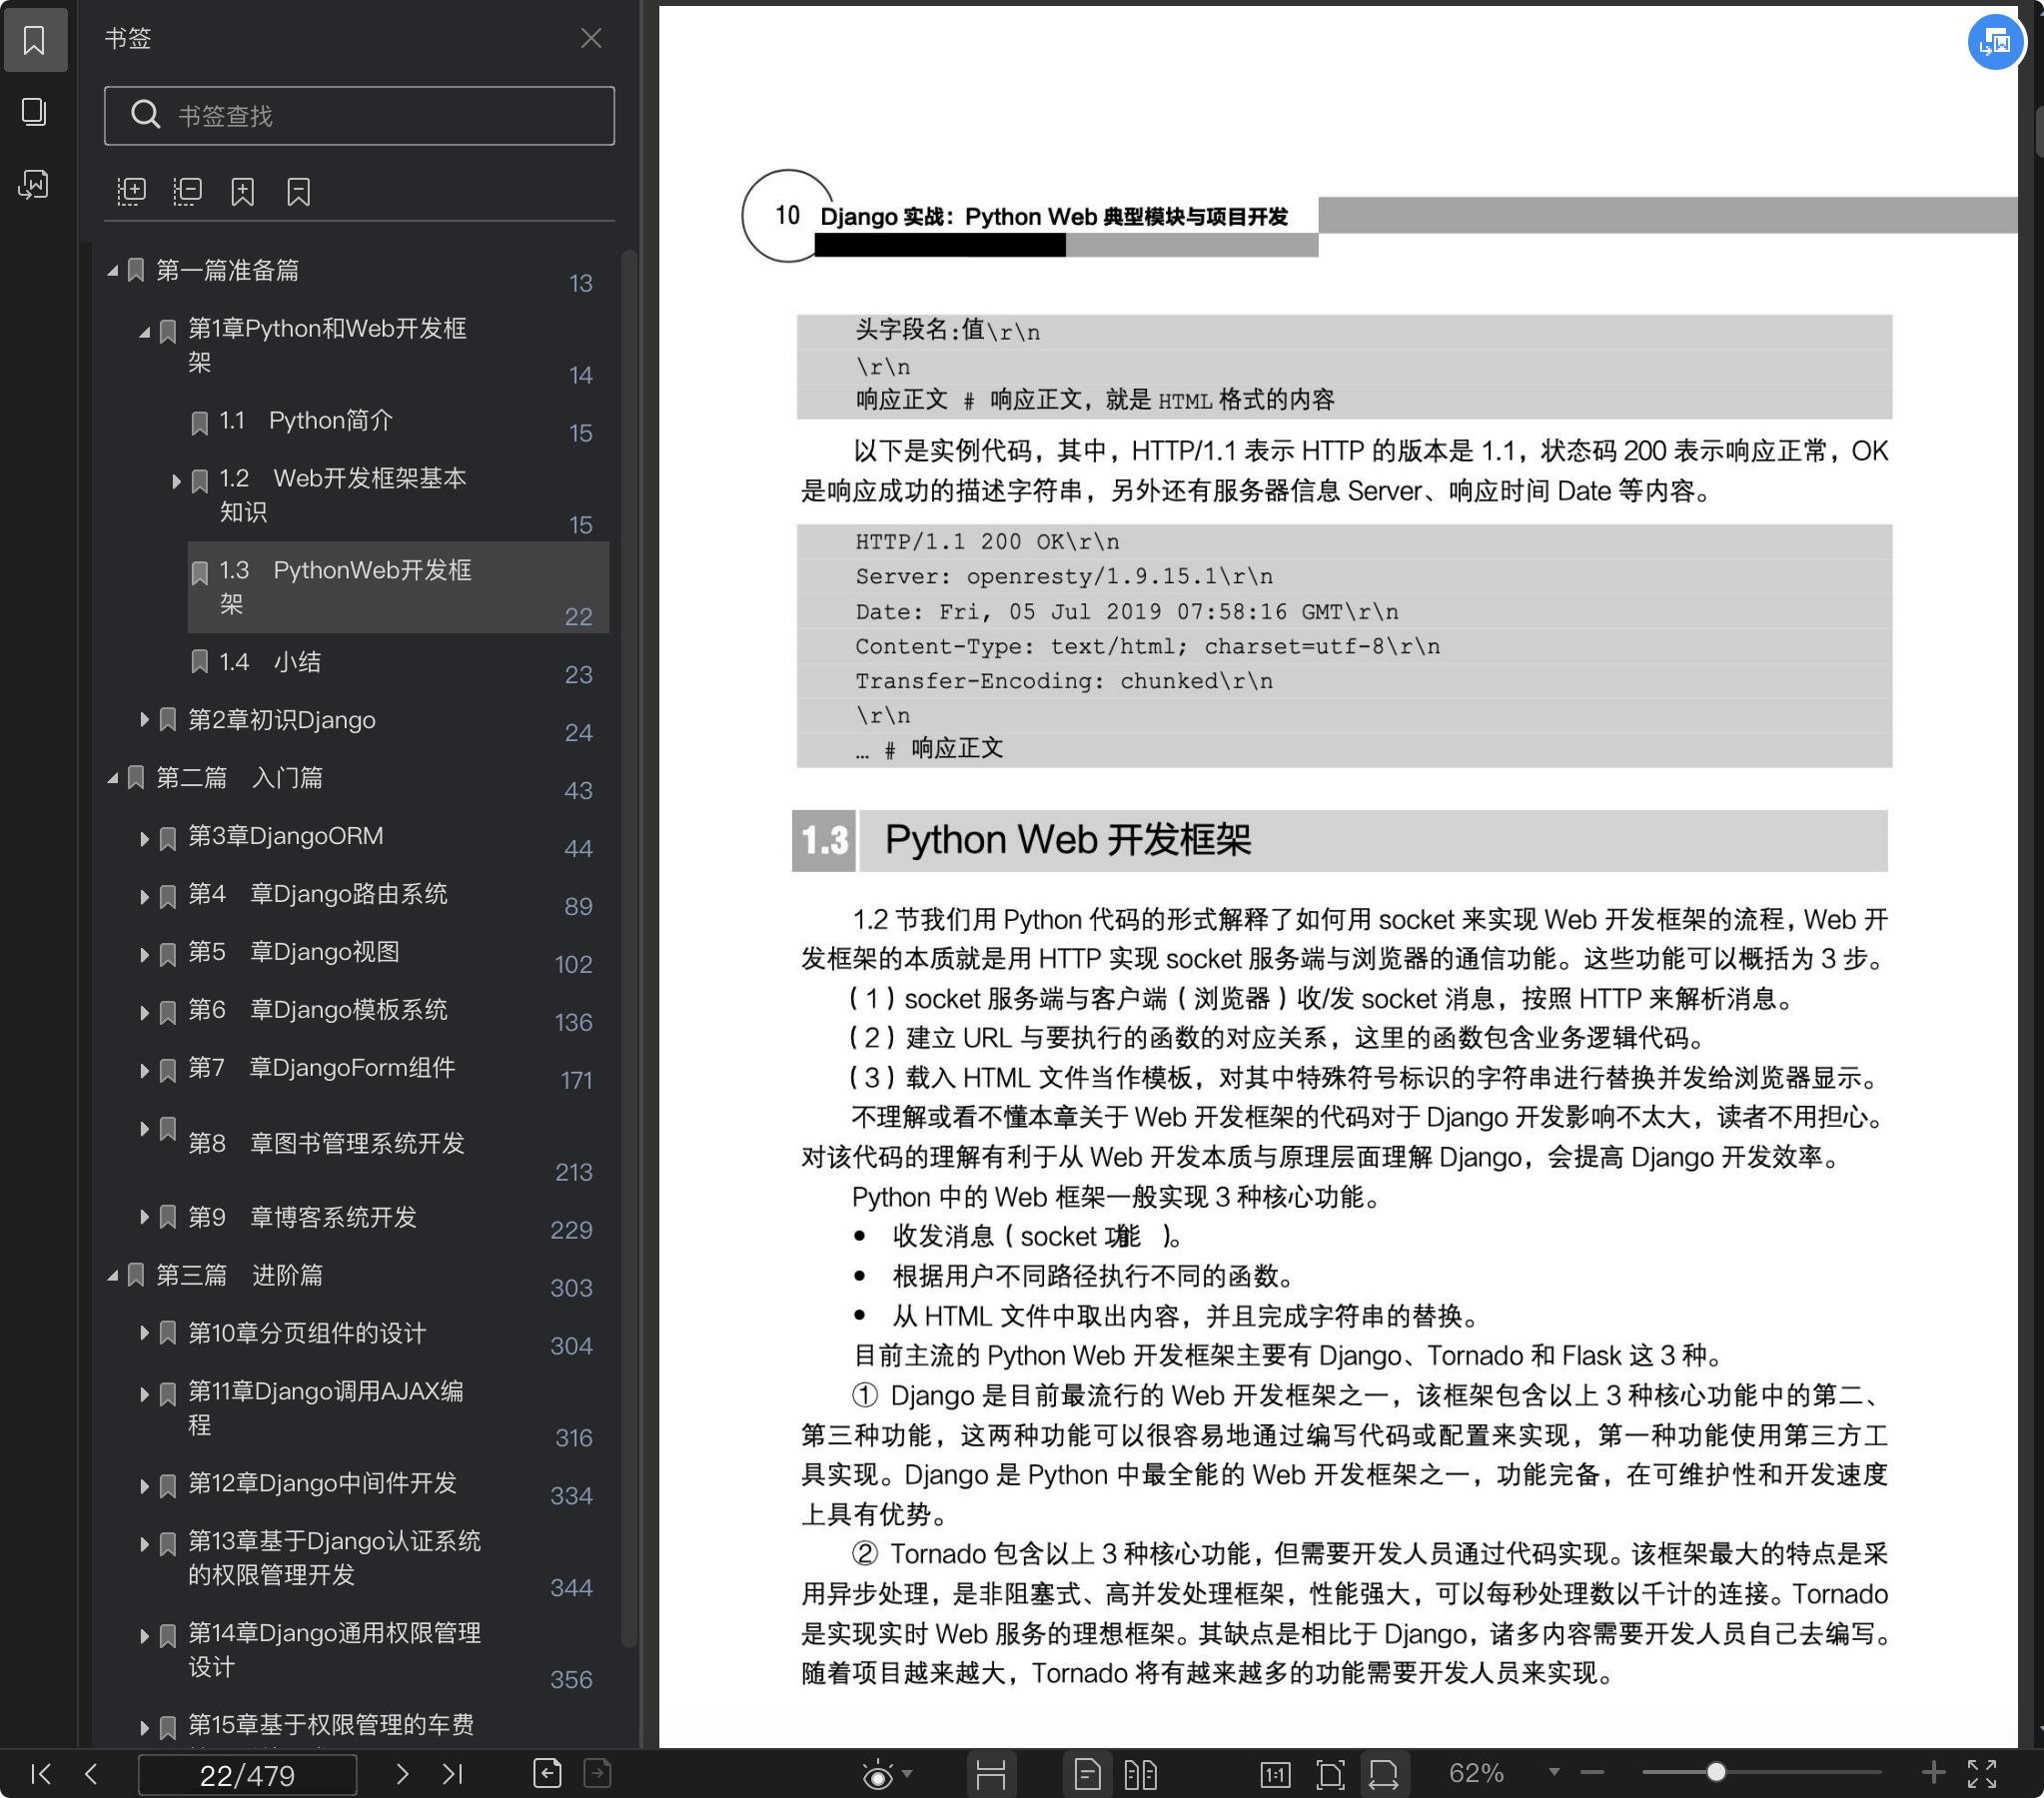Screen dimensions: 2044x1798
Task: Close the bookmarks panel
Action: [x=591, y=38]
